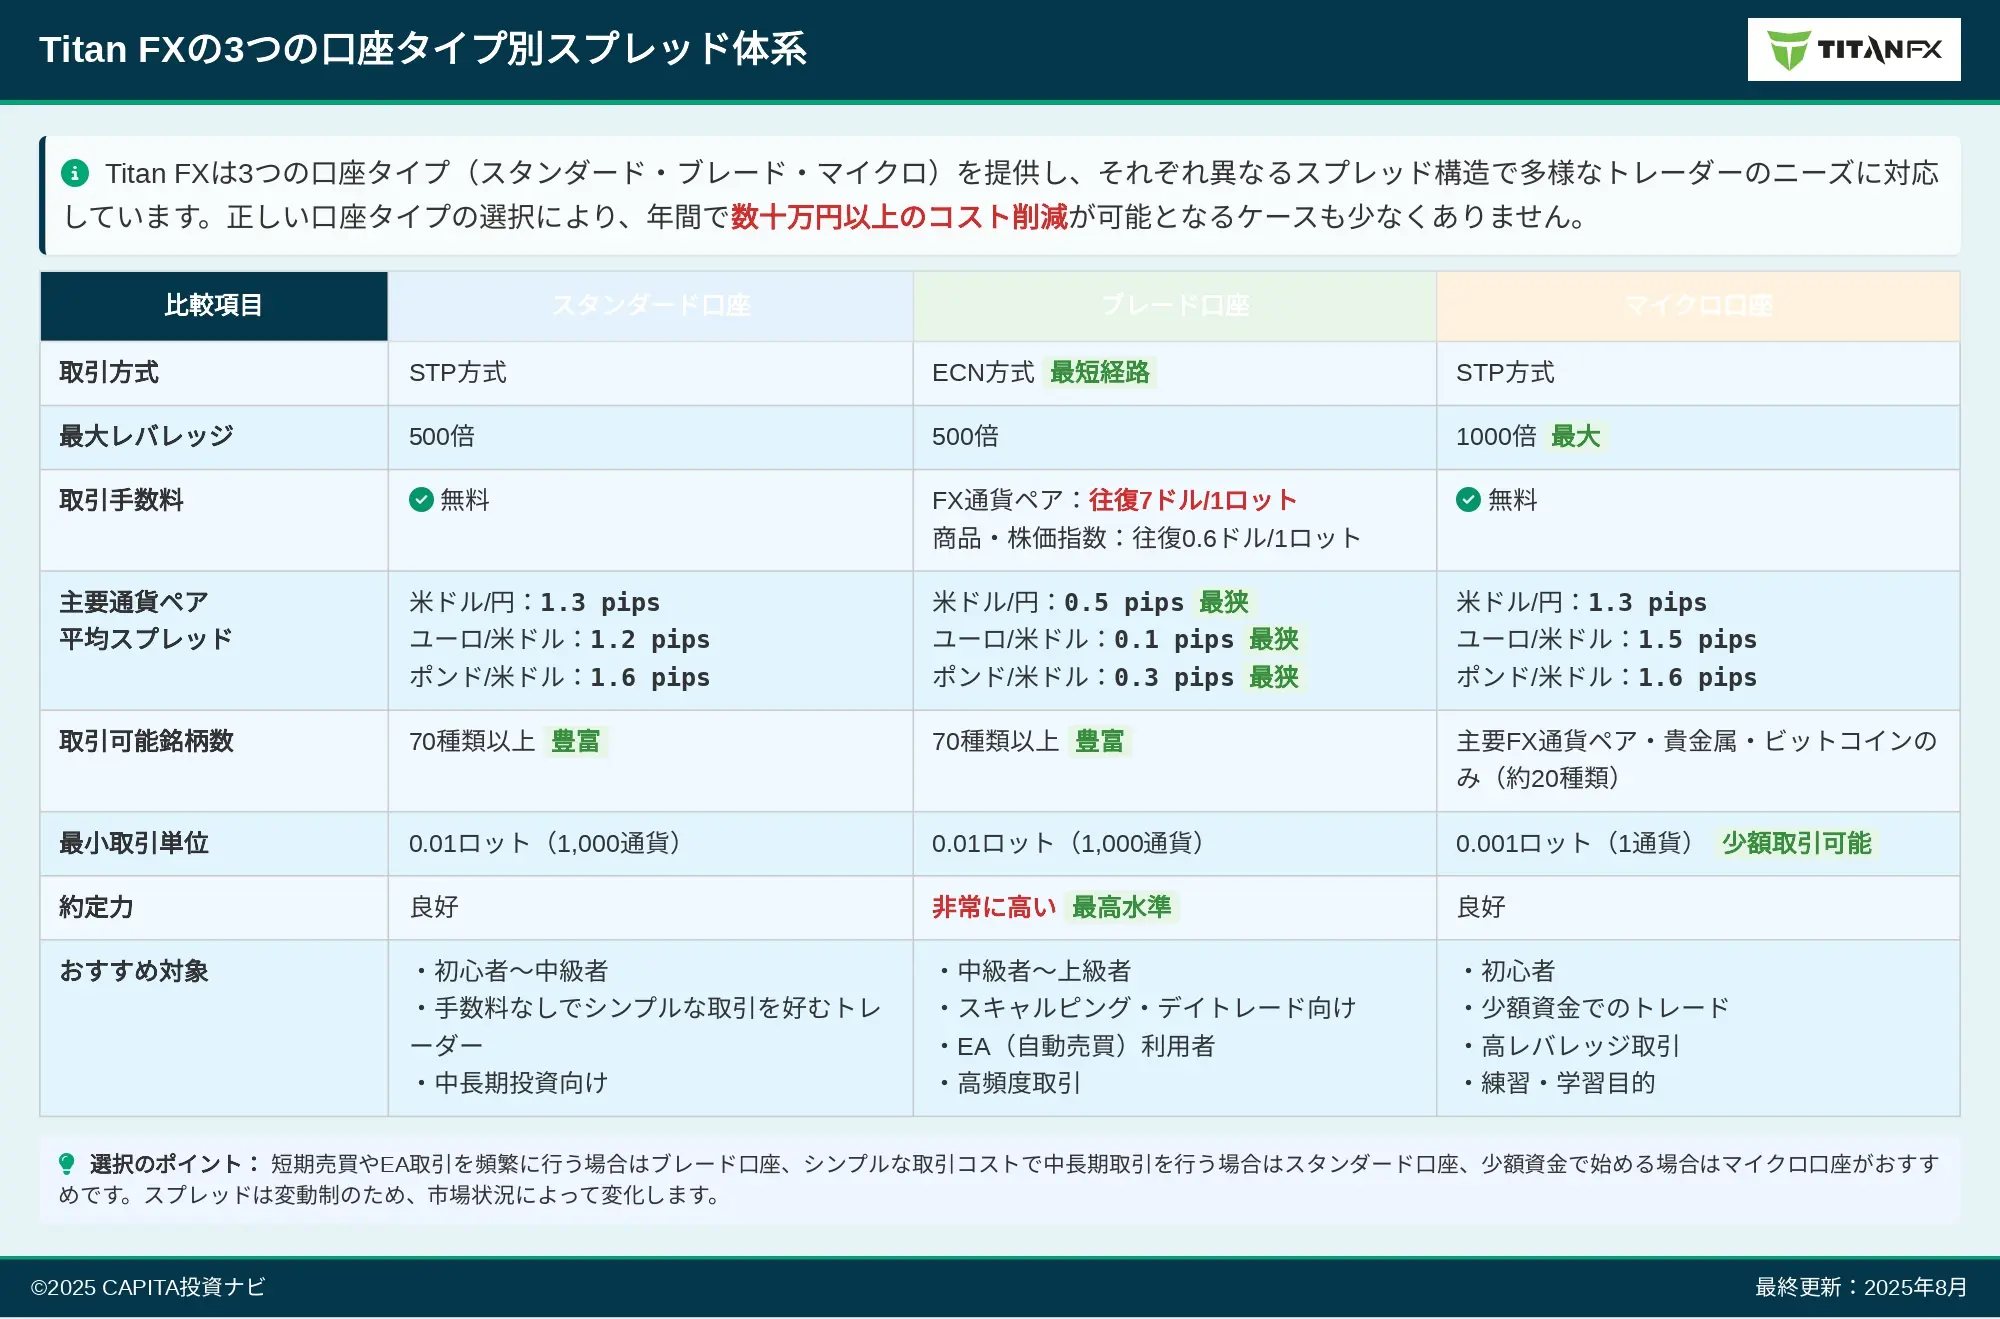Click the 高レバレッジ取引 bullet
Image resolution: width=2000 pixels, height=1319 pixels.
(x=1568, y=1046)
